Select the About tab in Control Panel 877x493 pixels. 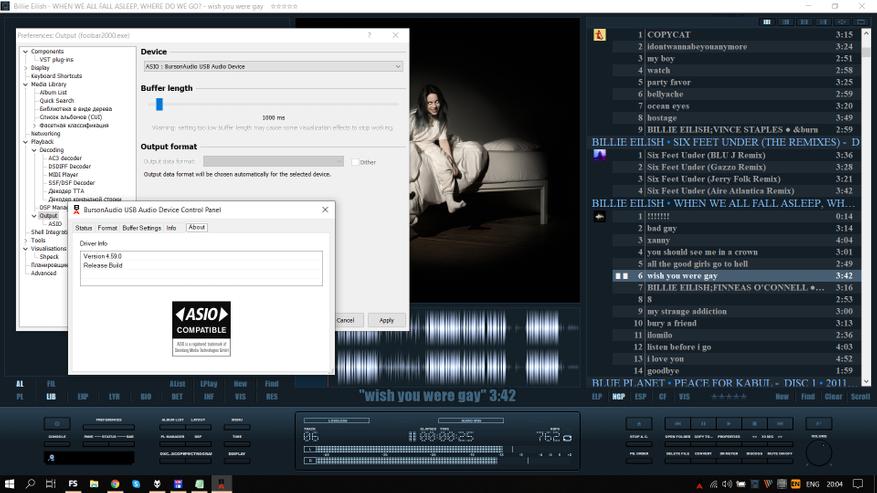click(x=196, y=227)
